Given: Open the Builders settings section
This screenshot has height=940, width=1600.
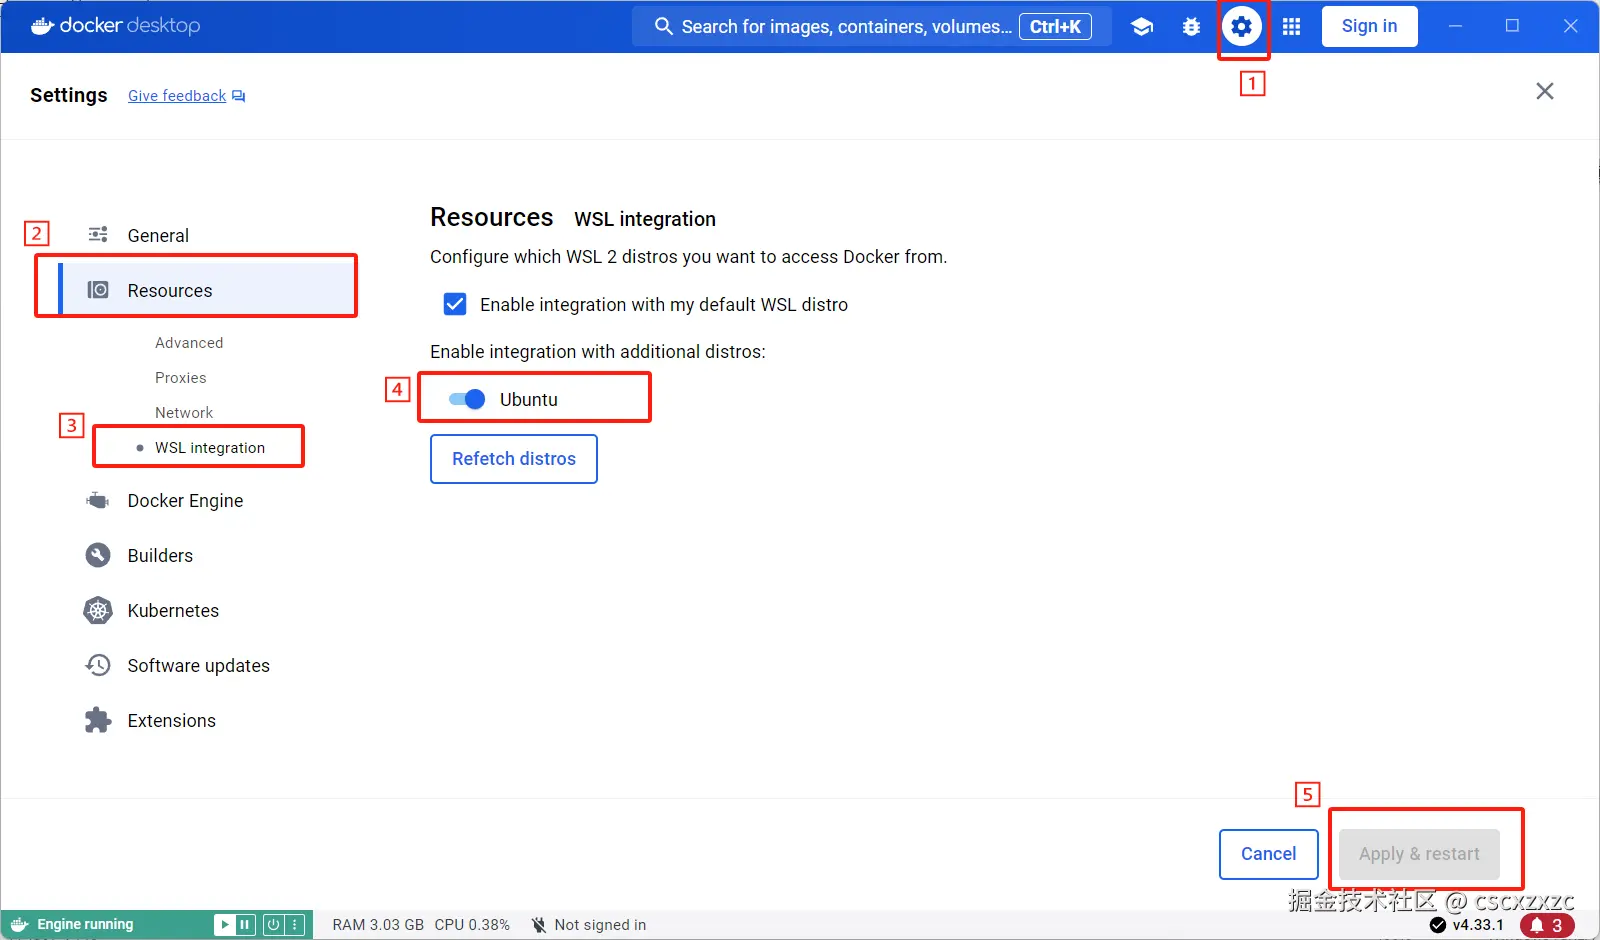Looking at the screenshot, I should click(160, 555).
